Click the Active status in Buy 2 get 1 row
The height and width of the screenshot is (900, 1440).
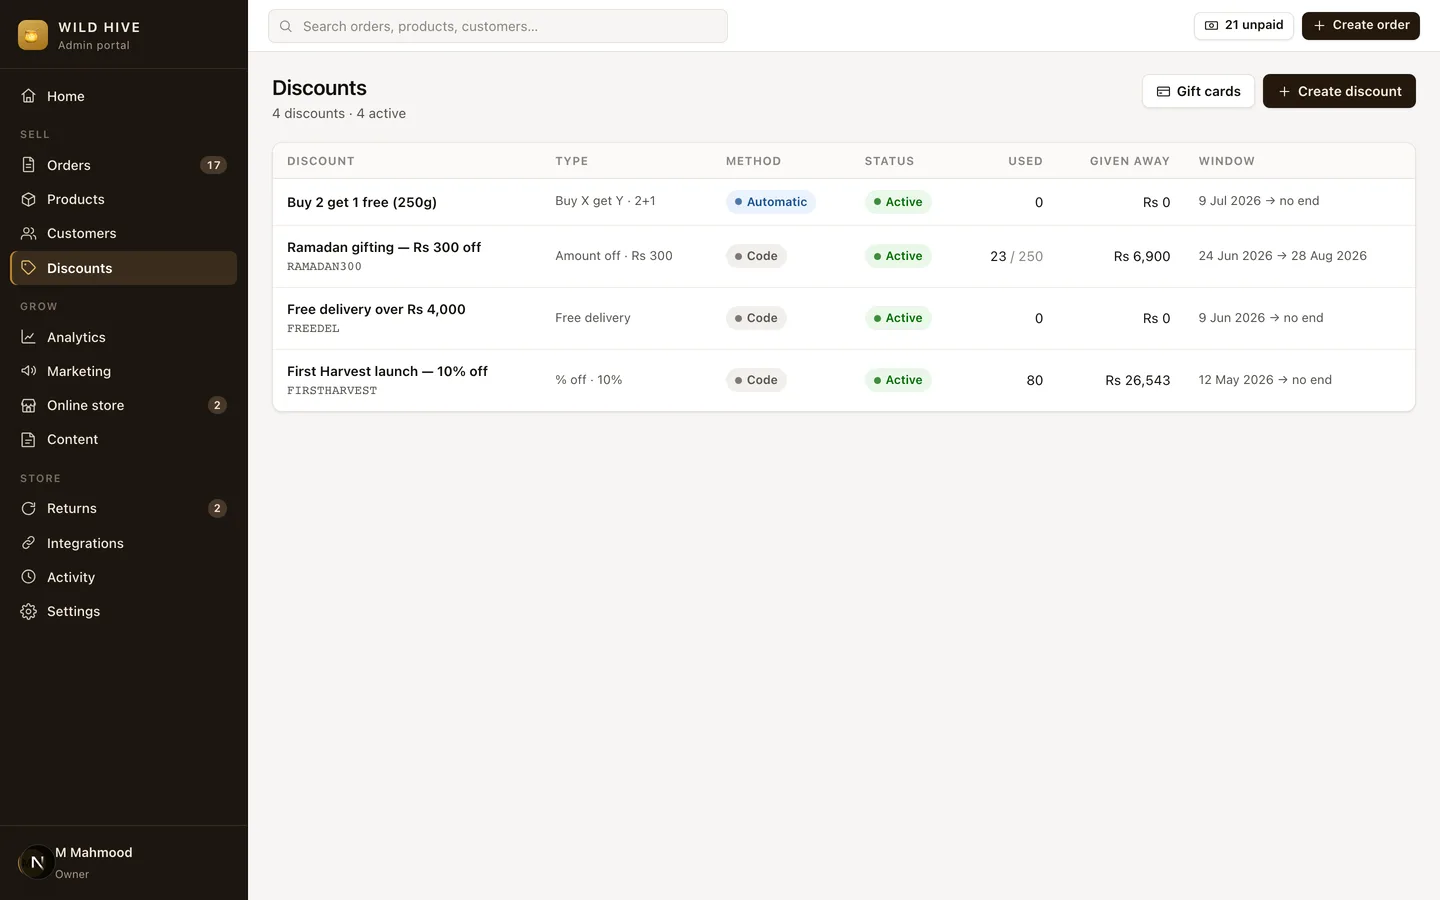pos(898,202)
